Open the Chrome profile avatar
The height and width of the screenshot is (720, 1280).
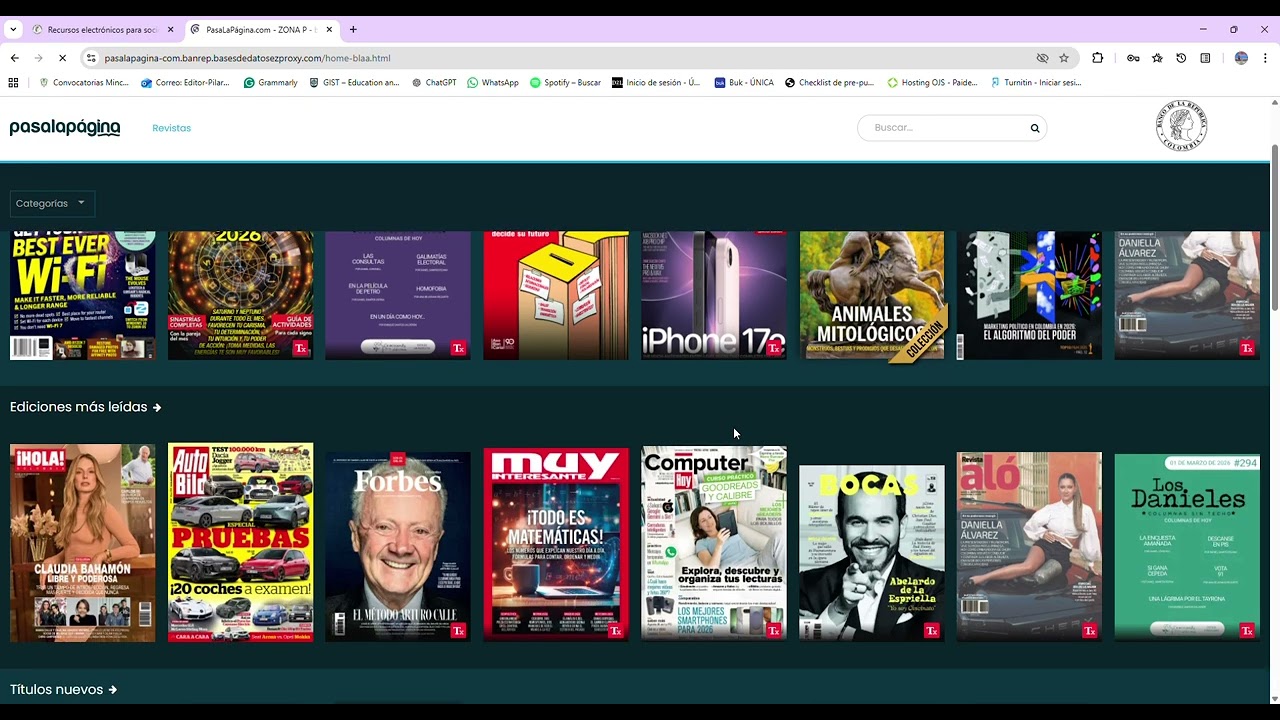coord(1241,58)
